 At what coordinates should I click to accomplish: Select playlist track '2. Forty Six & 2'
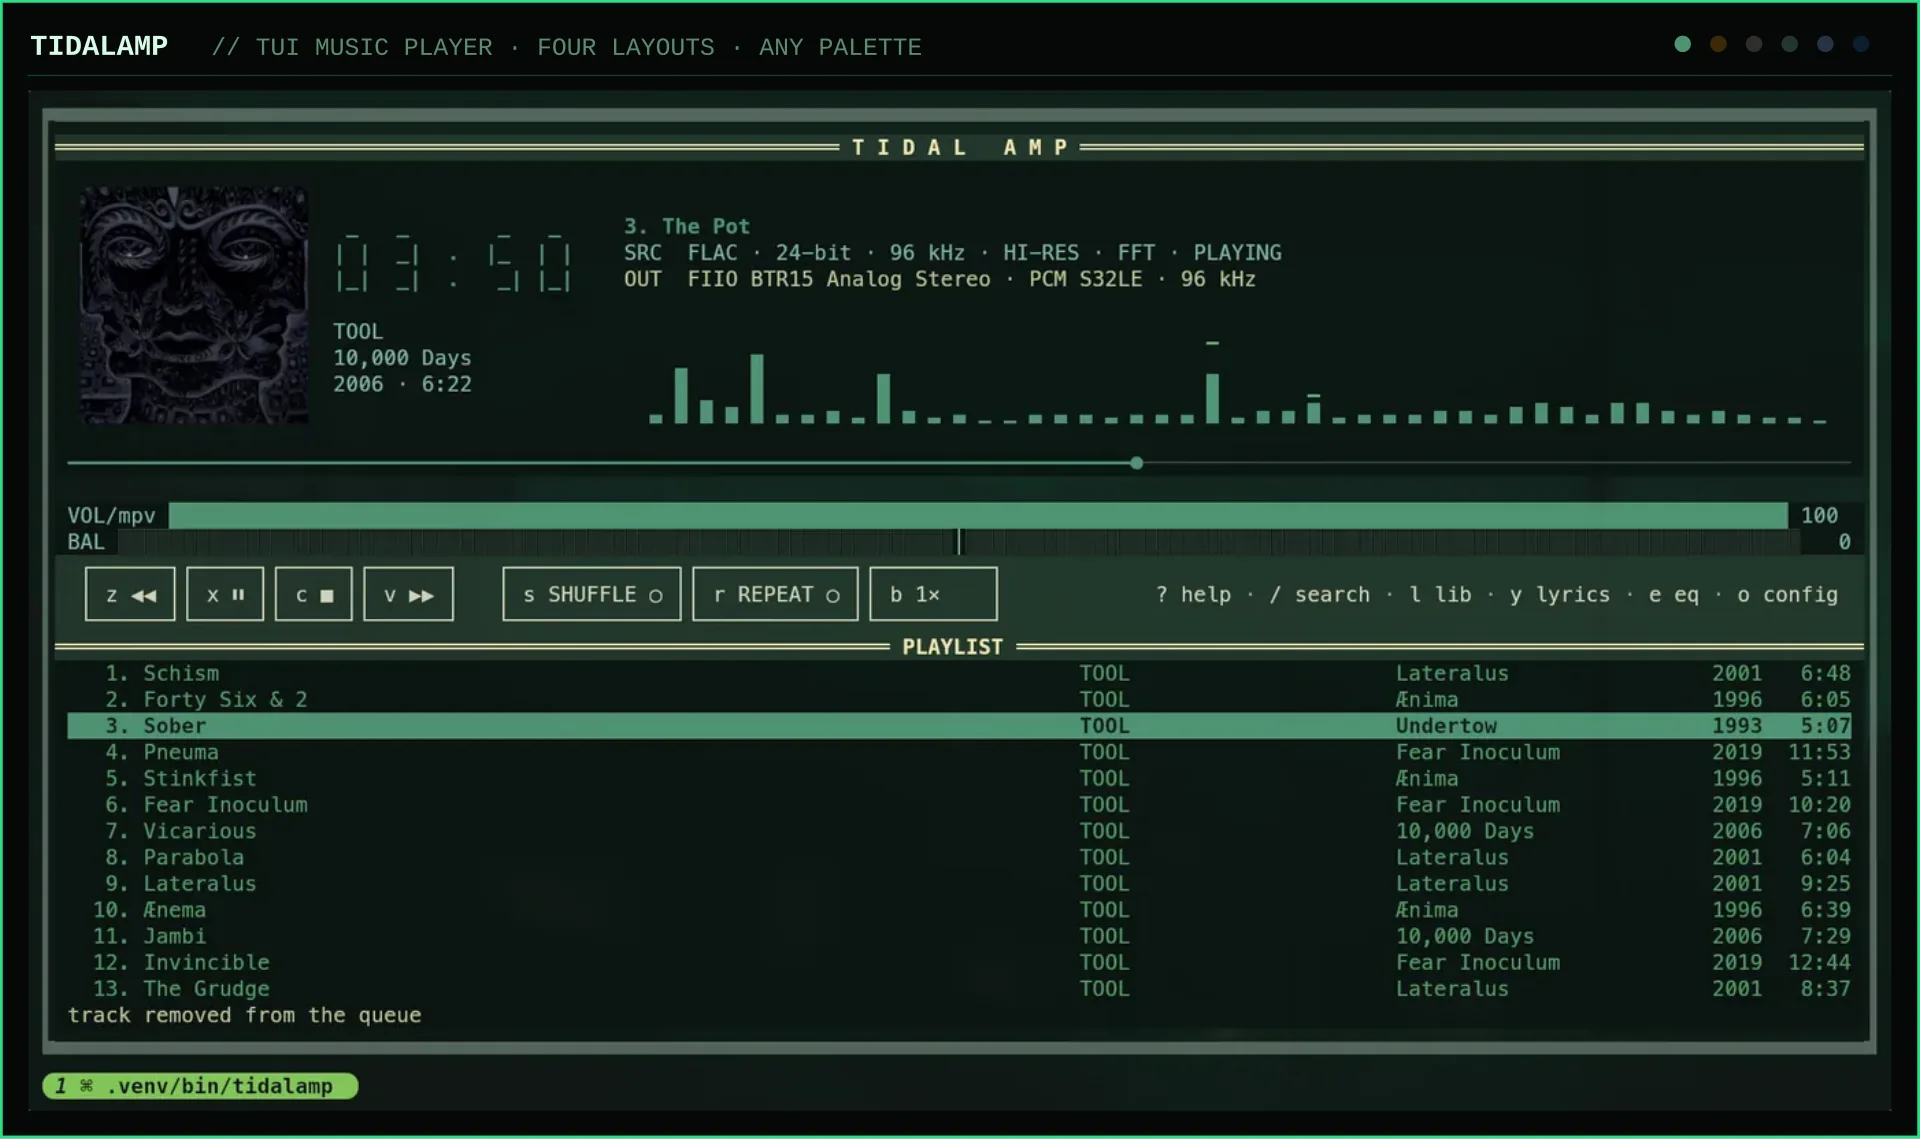click(959, 699)
